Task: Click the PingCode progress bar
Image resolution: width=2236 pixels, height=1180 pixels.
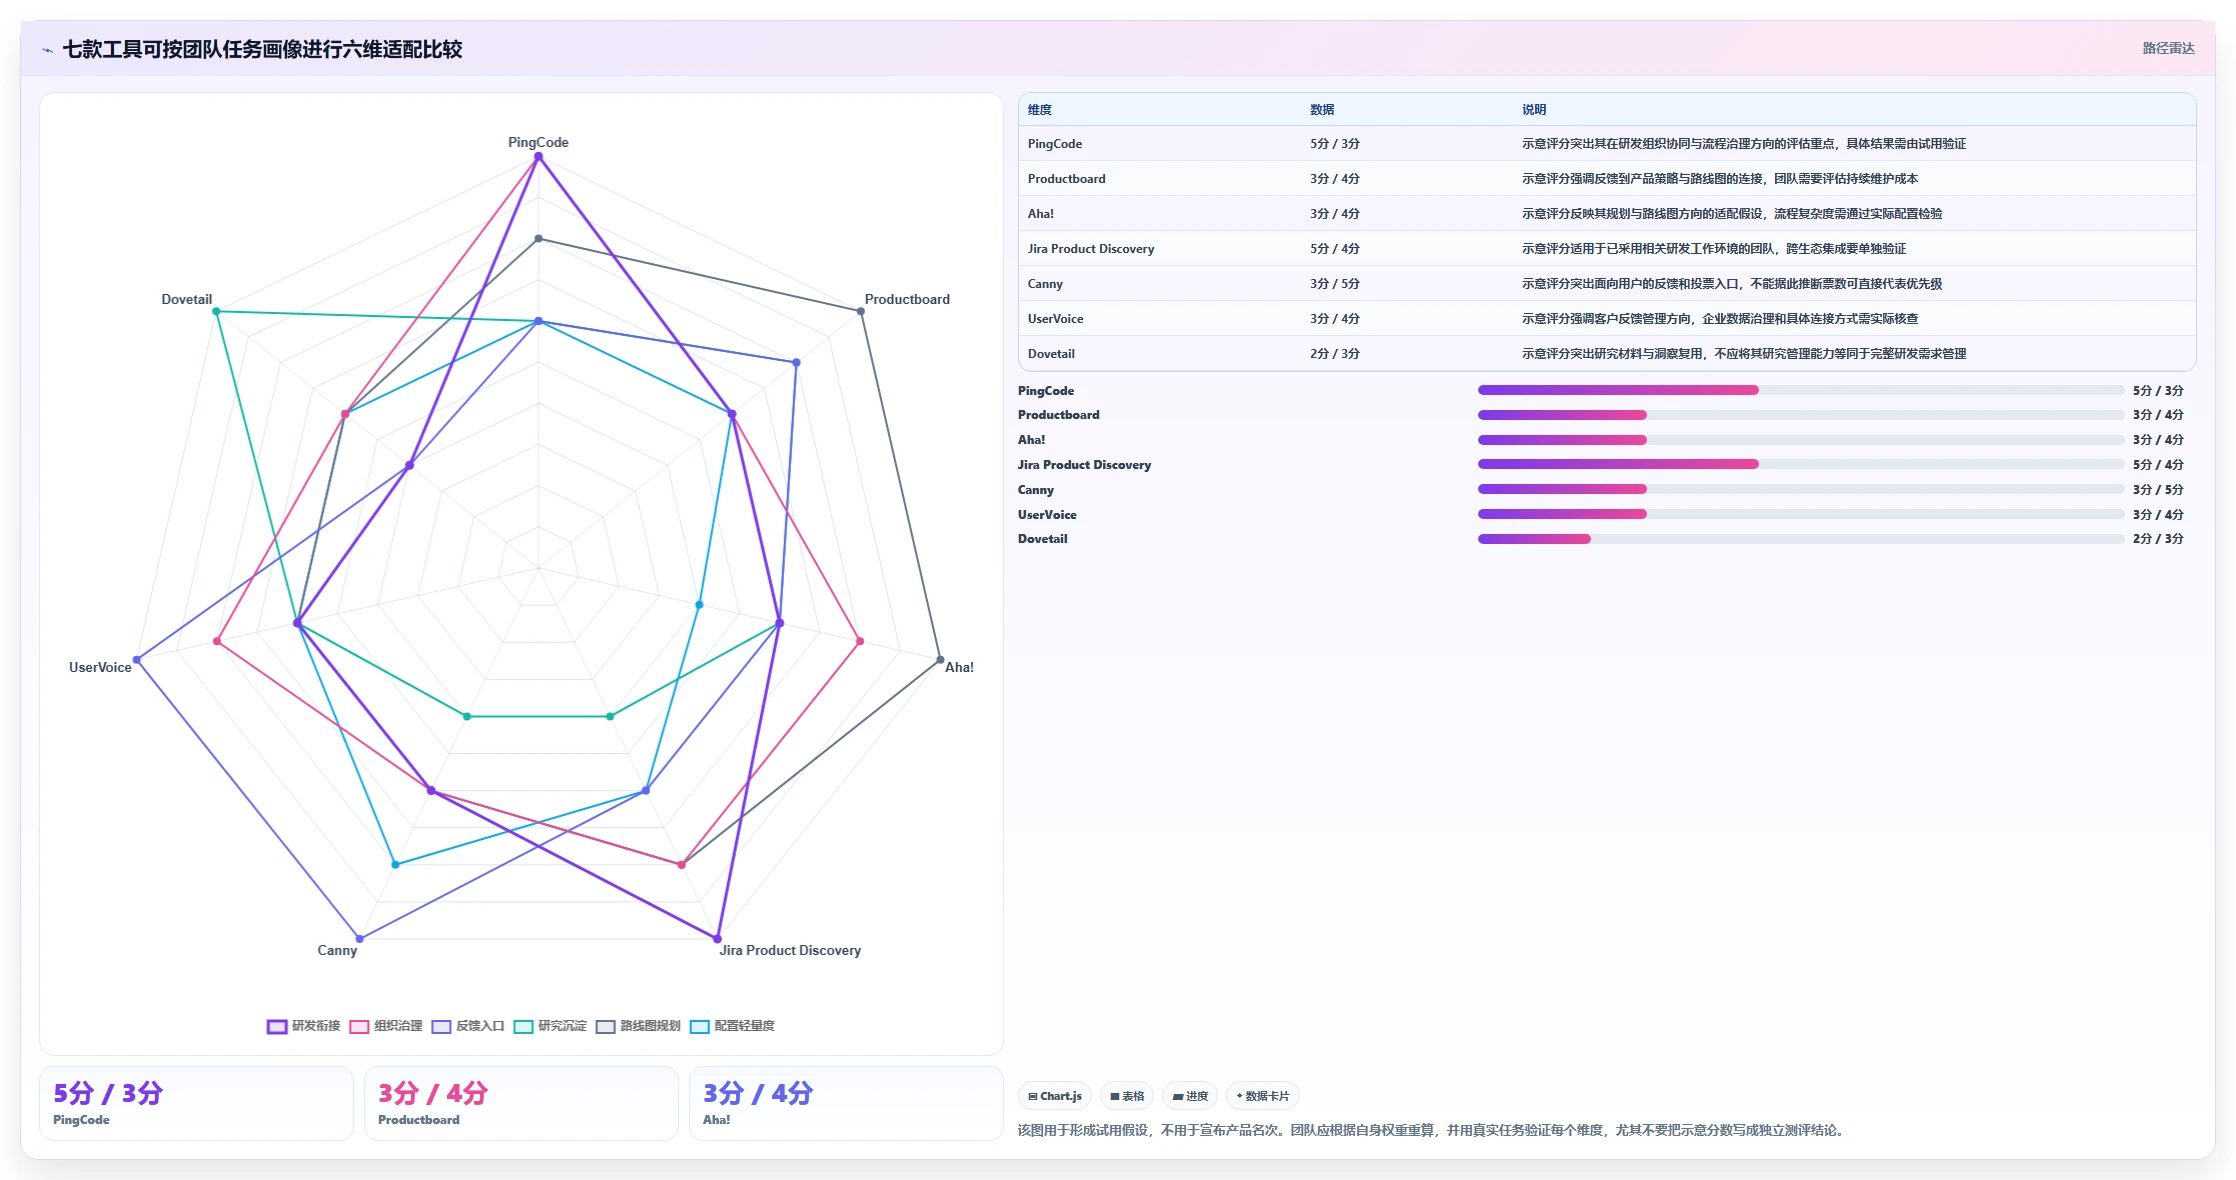Action: click(x=1801, y=390)
